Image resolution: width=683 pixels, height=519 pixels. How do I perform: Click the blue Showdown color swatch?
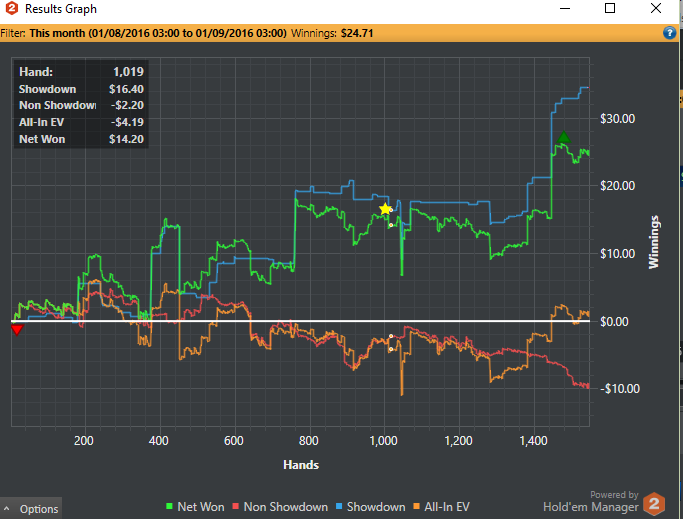point(339,506)
